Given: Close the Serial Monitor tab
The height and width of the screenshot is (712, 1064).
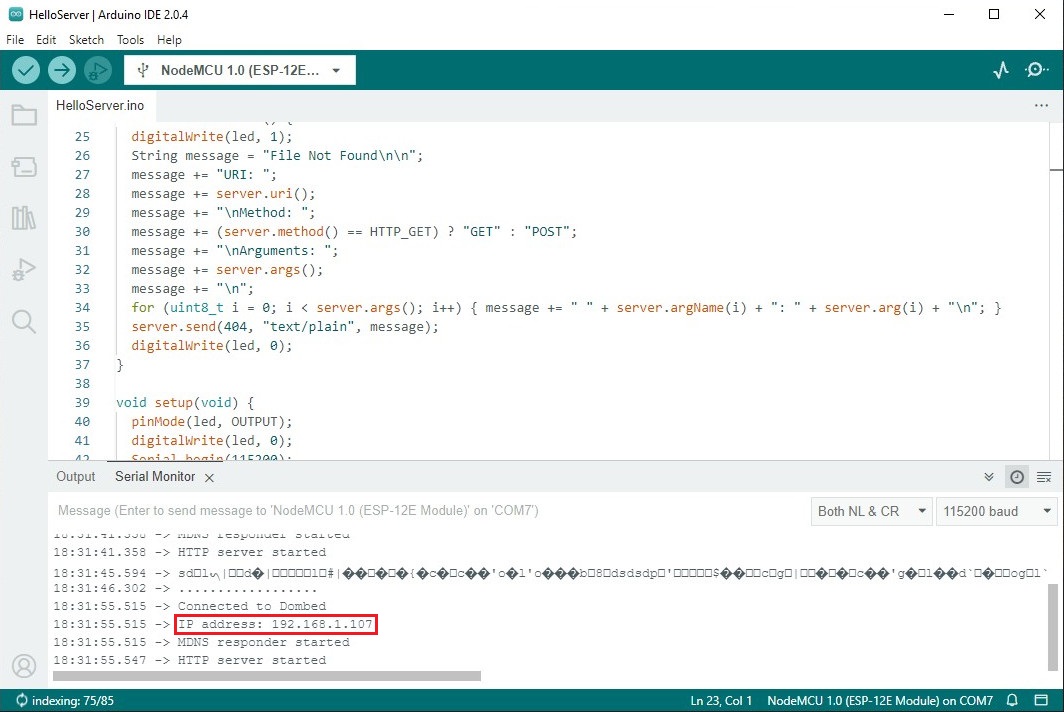Looking at the screenshot, I should [x=209, y=478].
